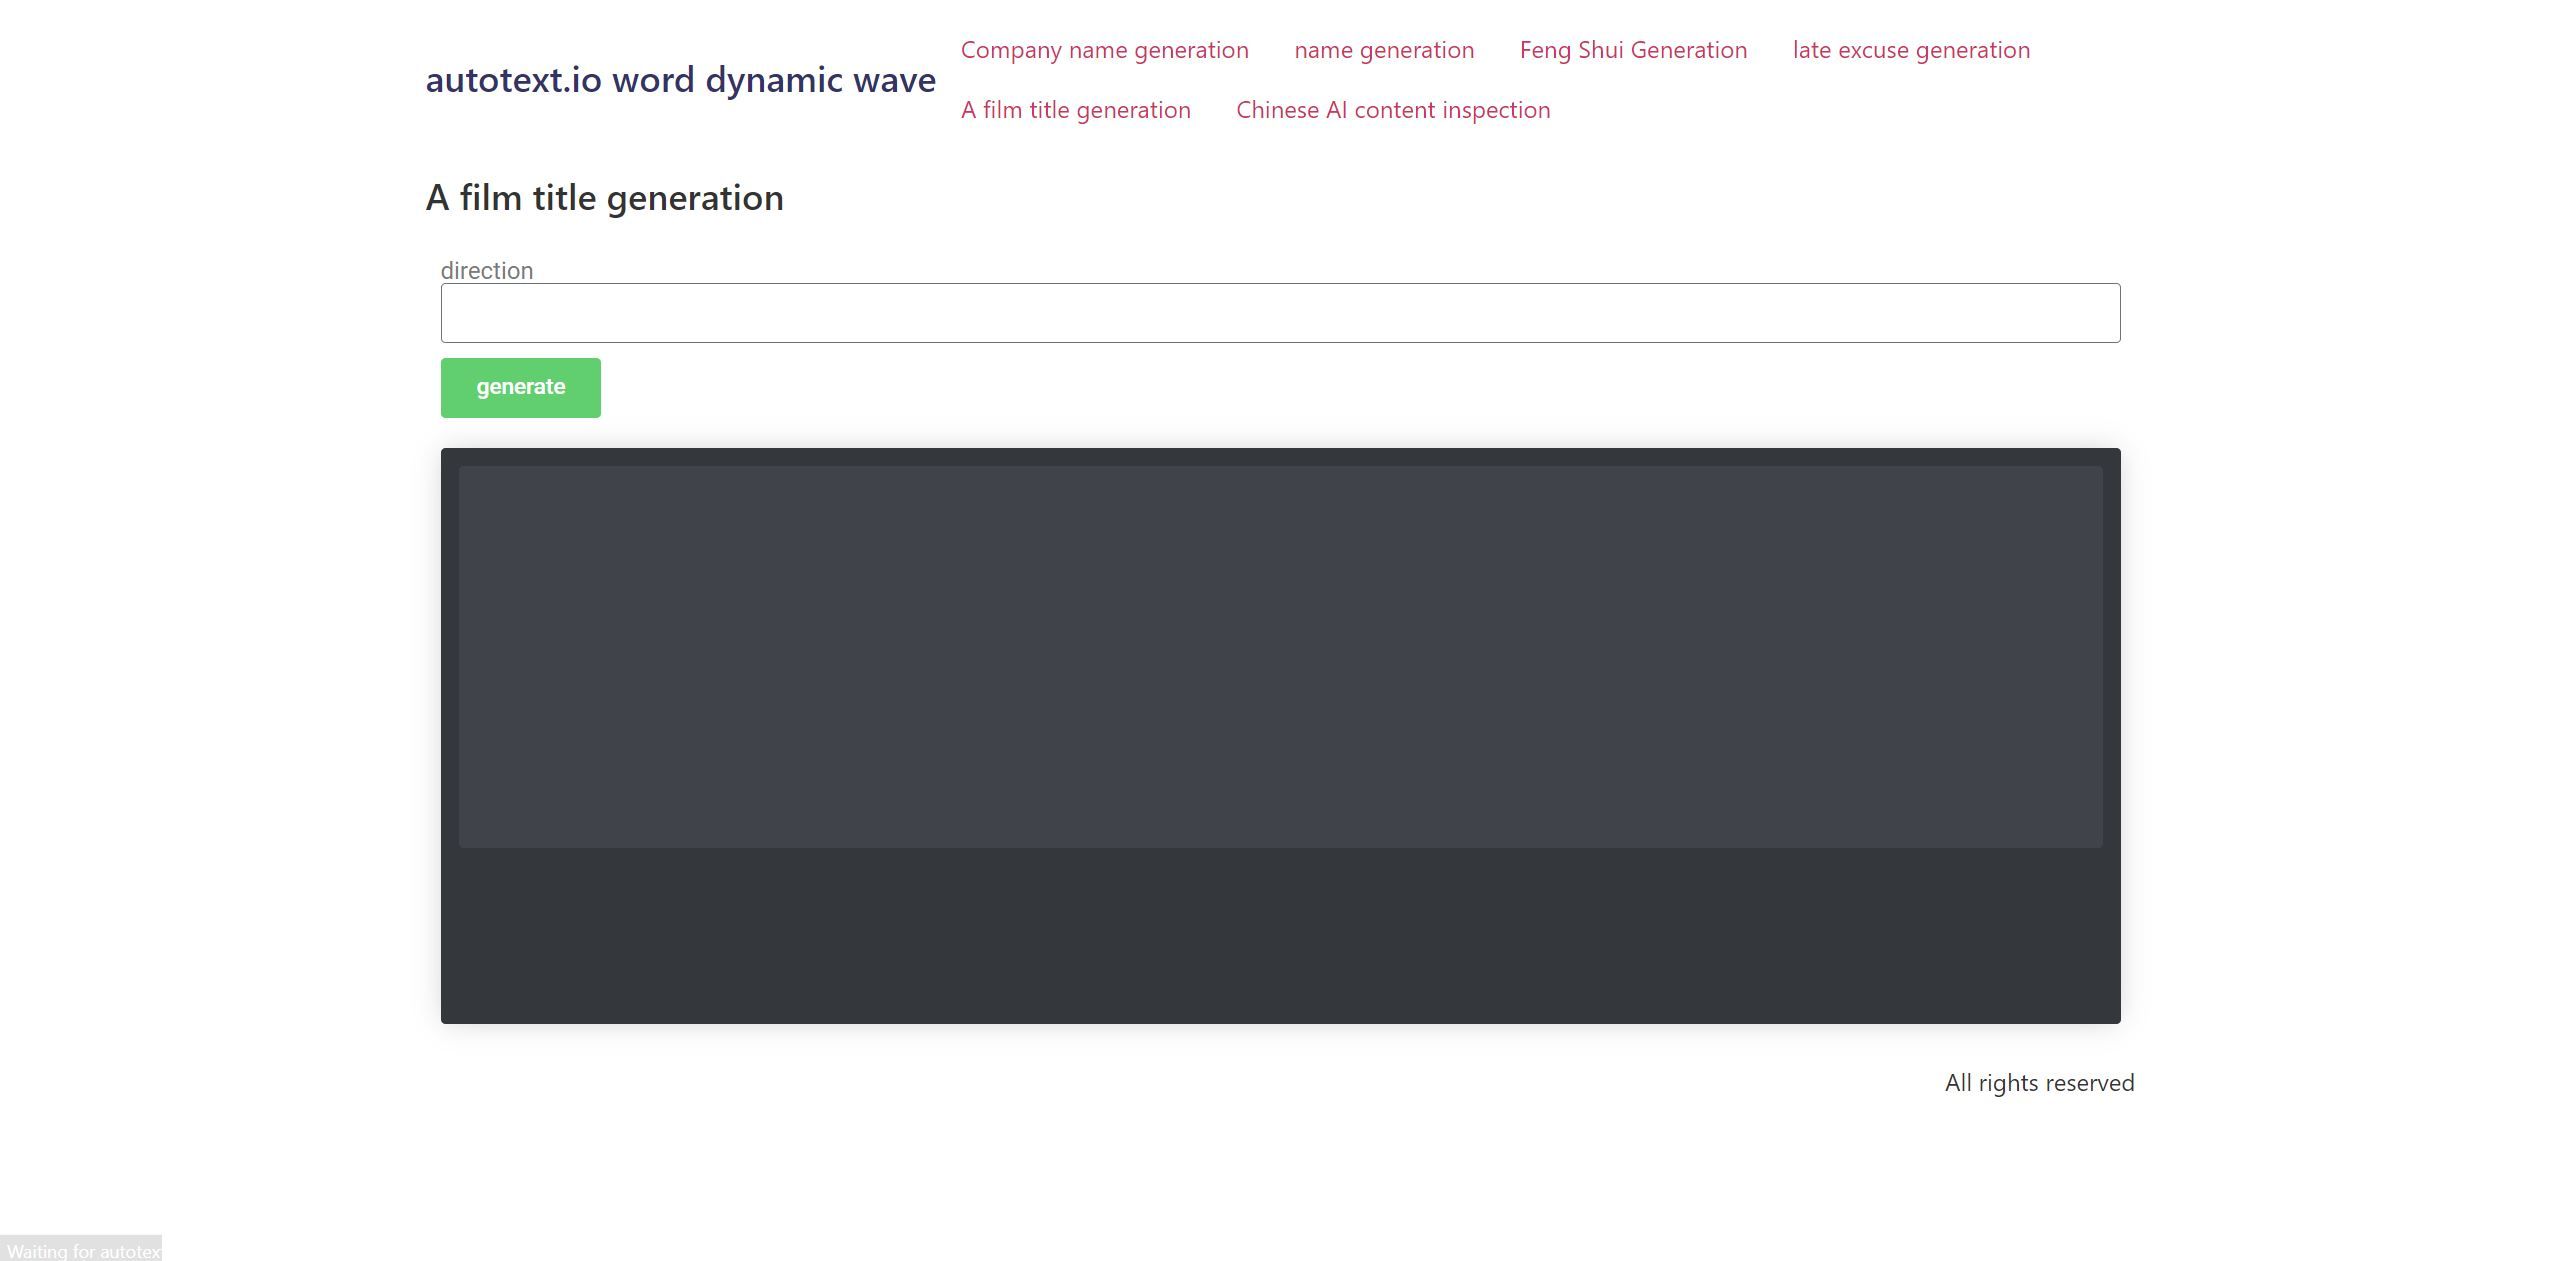Open the Company name generation page

[x=1103, y=50]
